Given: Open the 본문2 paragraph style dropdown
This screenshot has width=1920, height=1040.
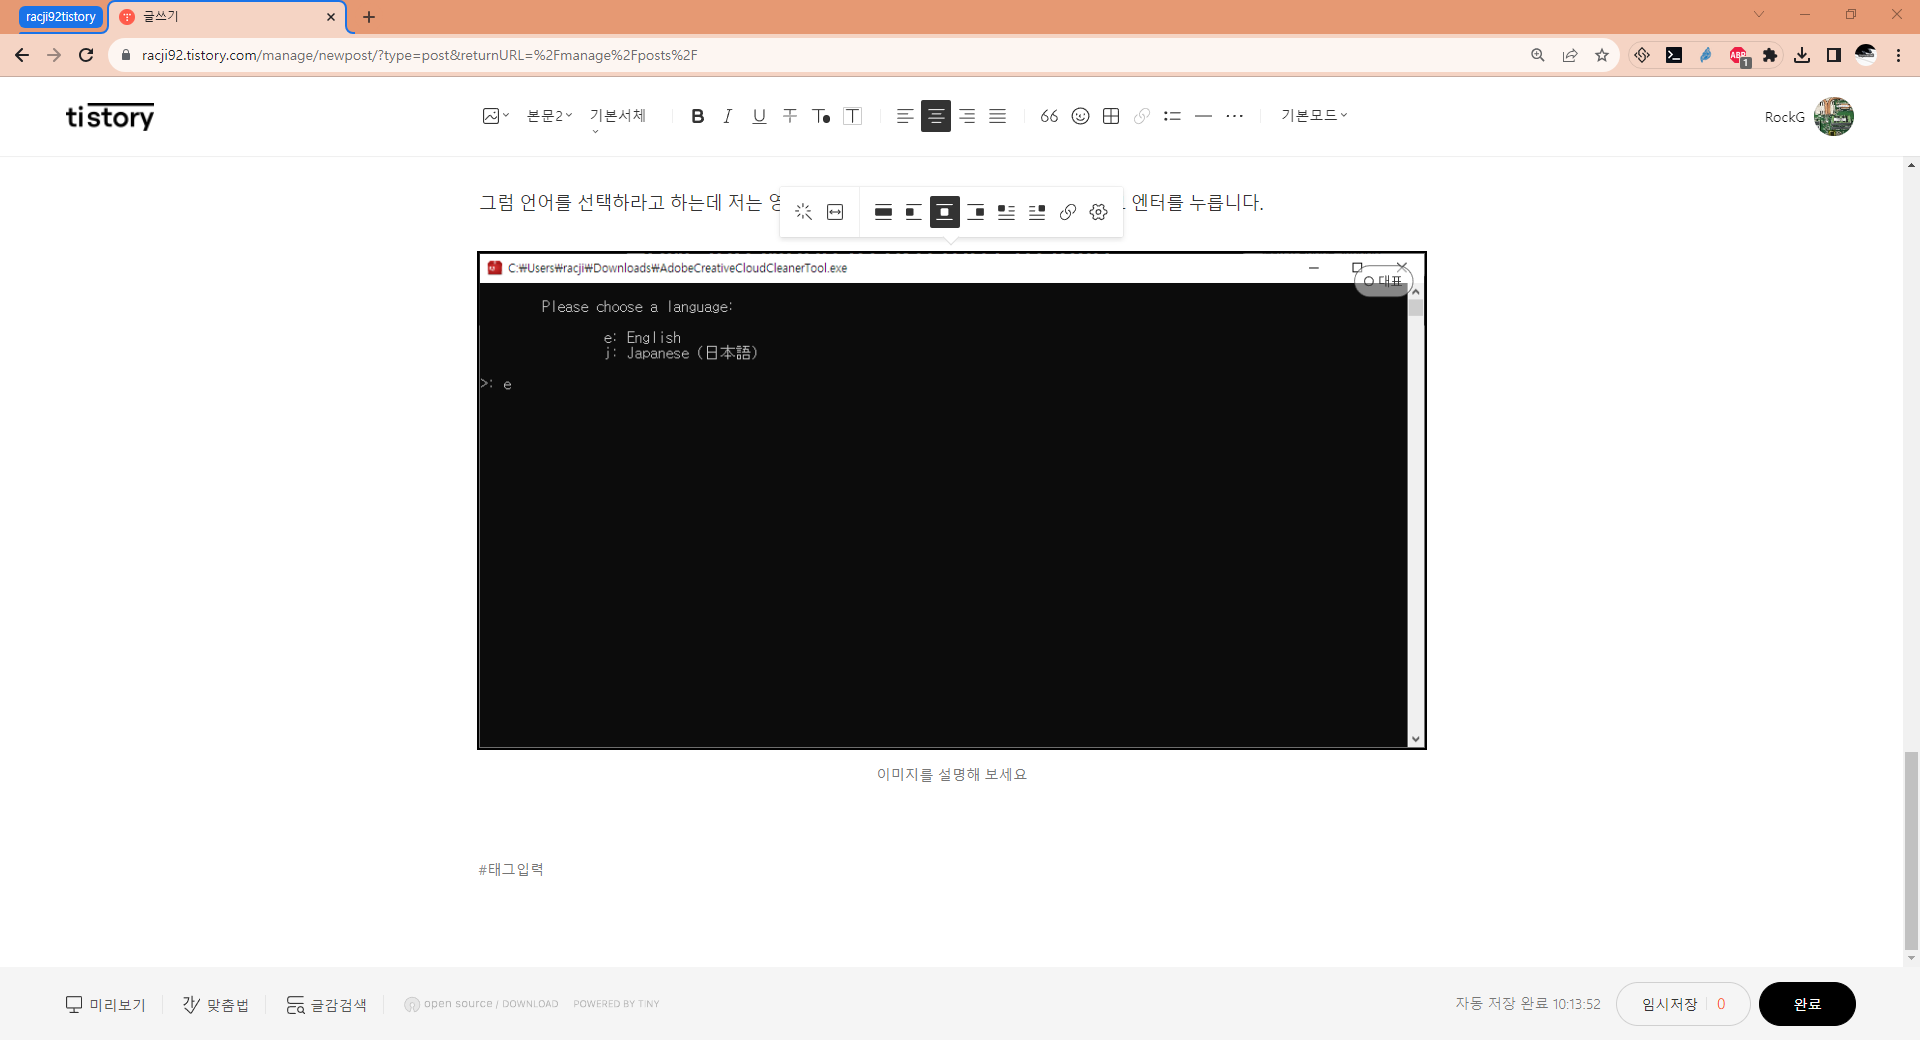Looking at the screenshot, I should point(549,116).
